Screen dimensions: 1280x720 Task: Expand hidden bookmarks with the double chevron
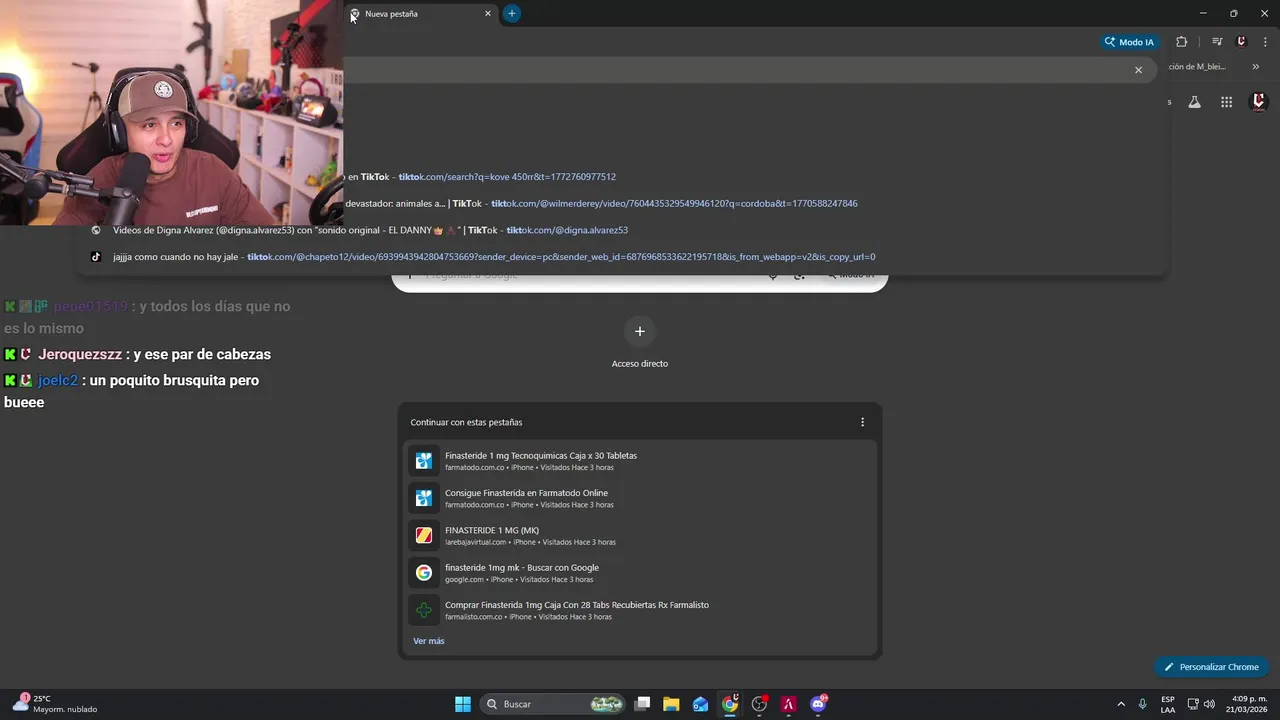1256,67
